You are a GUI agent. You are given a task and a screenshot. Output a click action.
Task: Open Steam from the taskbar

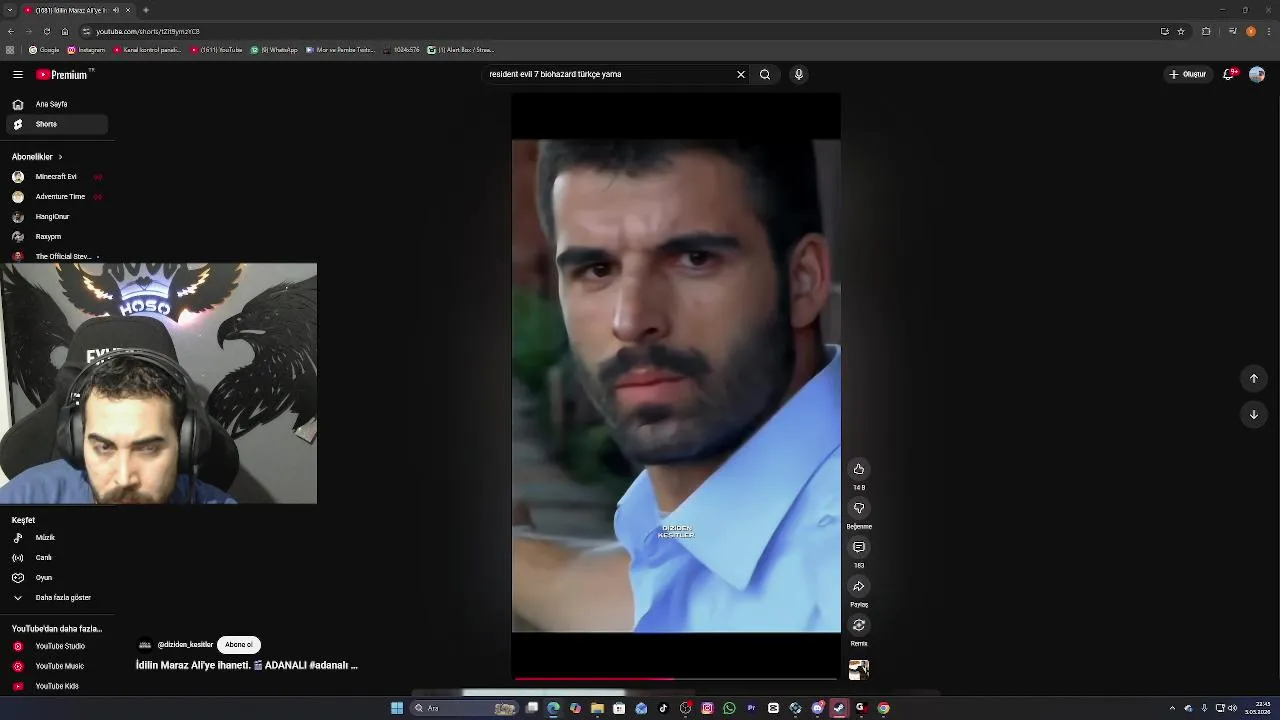coord(839,708)
